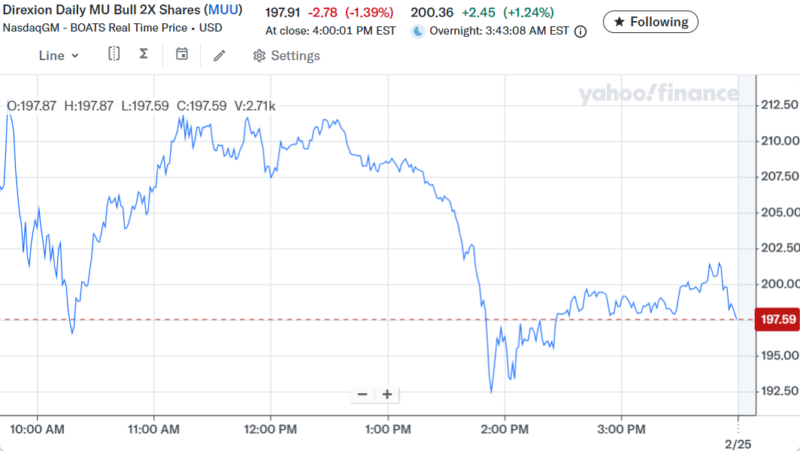Viewport: 800px width, 451px height.
Task: Zoom in the chart with plus button
Action: [x=387, y=394]
